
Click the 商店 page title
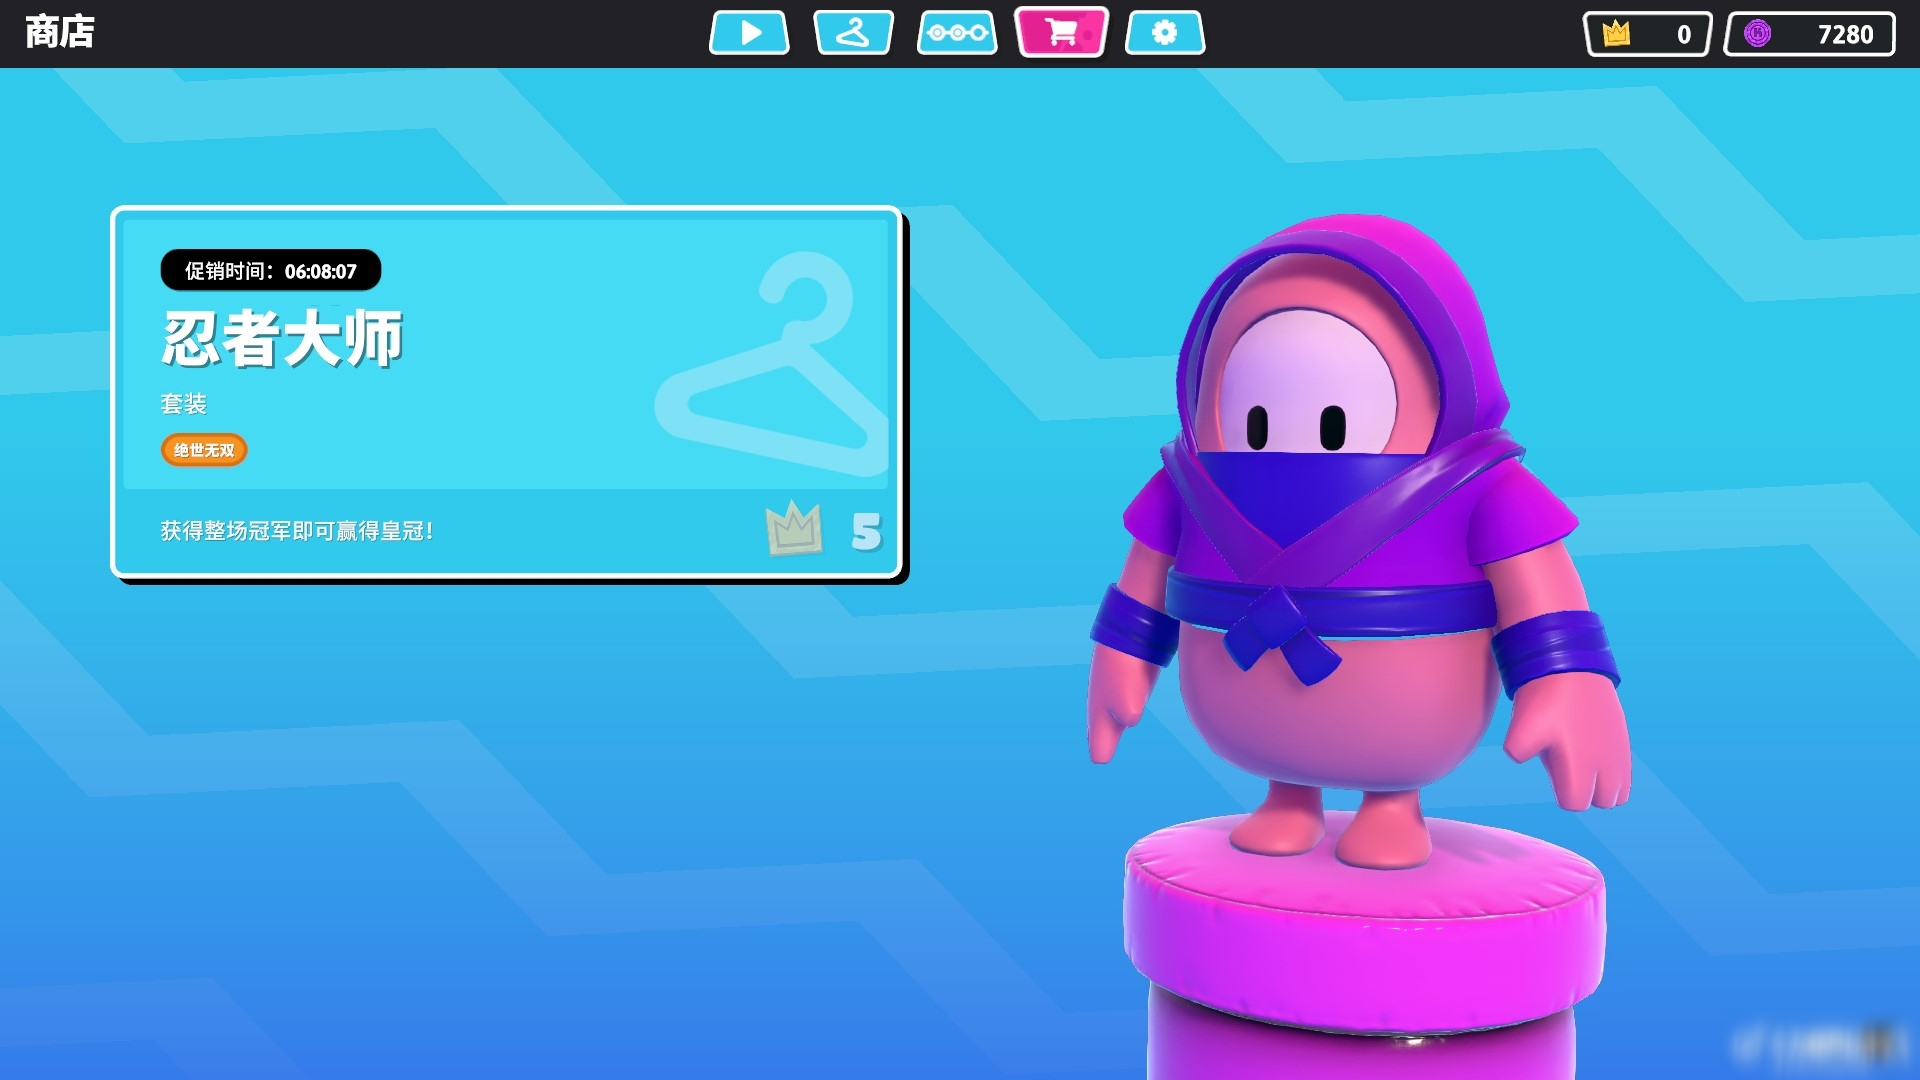point(60,32)
